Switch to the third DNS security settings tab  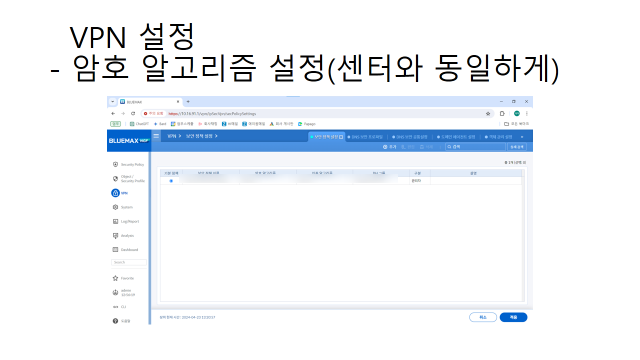tap(409, 137)
